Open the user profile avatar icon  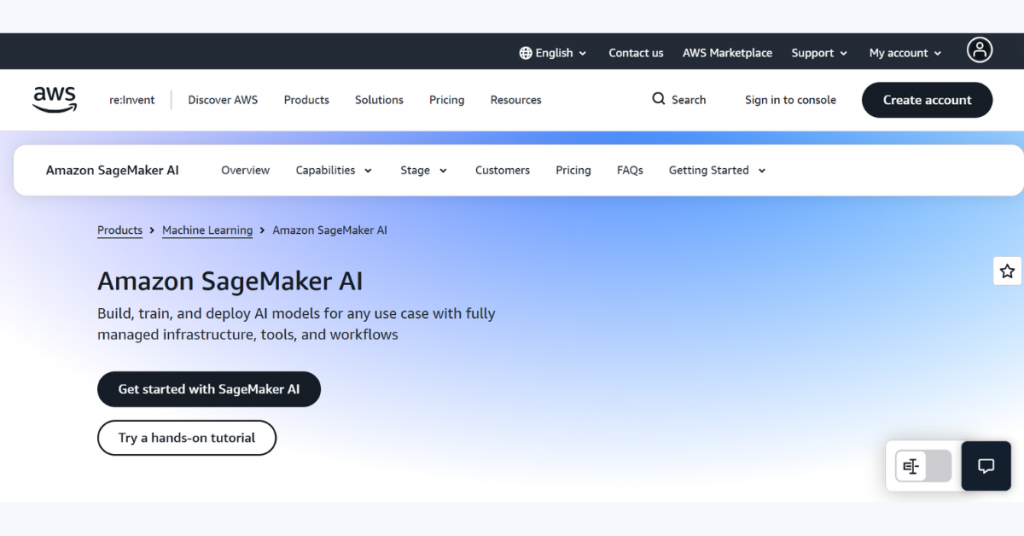980,50
